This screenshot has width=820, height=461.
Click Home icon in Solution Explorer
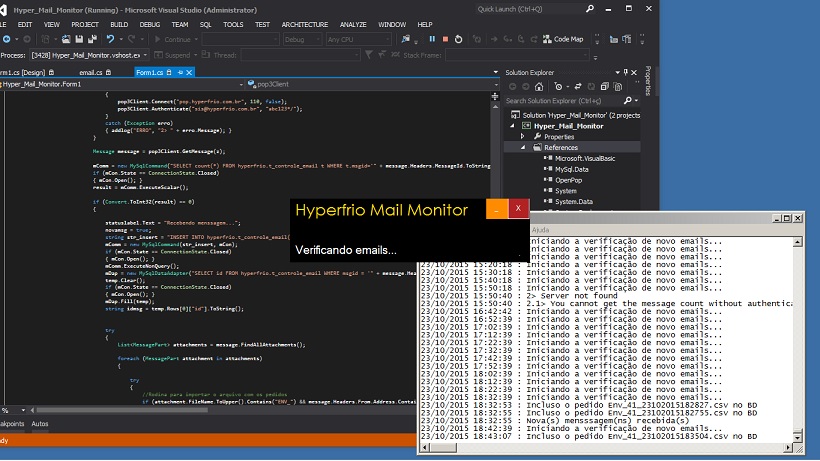pyautogui.click(x=539, y=87)
